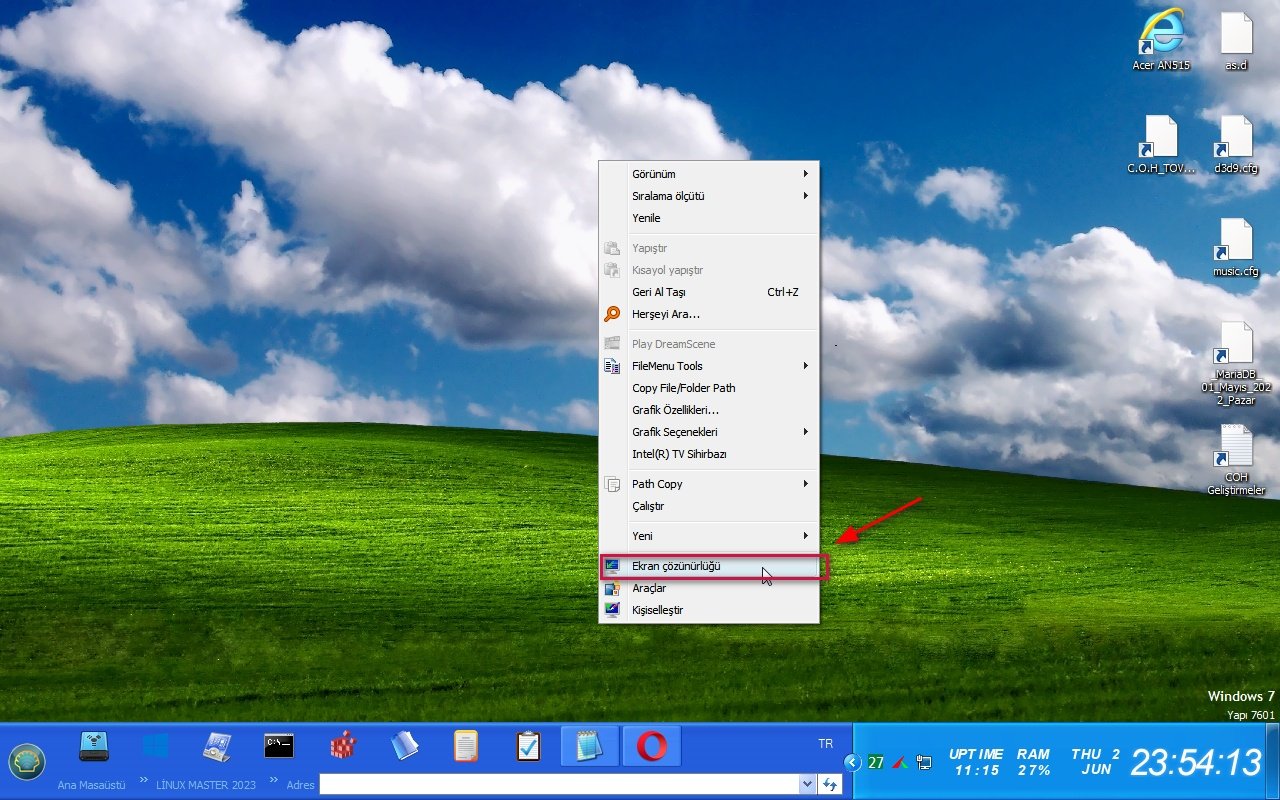This screenshot has width=1280, height=800.
Task: Click the blue Windows logo taskbar icon
Action: coord(155,746)
